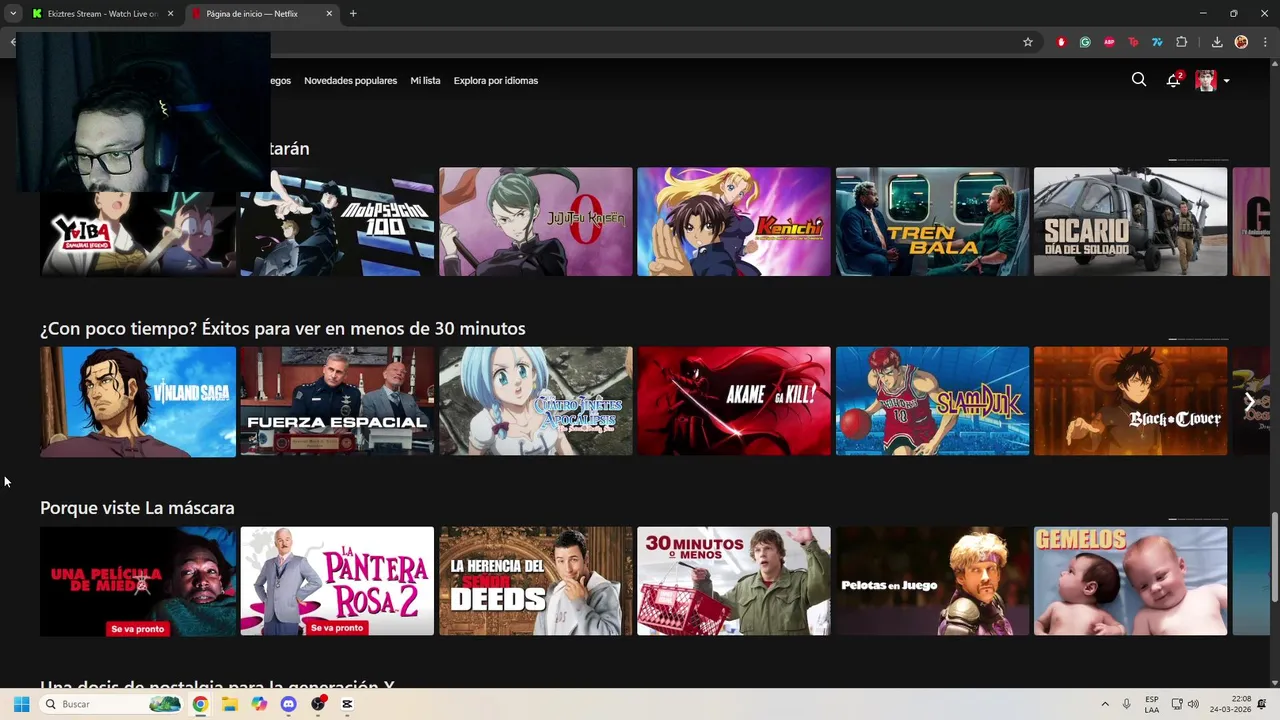Expand the Netflix profile dropdown caret
The width and height of the screenshot is (1280, 720).
point(1226,81)
